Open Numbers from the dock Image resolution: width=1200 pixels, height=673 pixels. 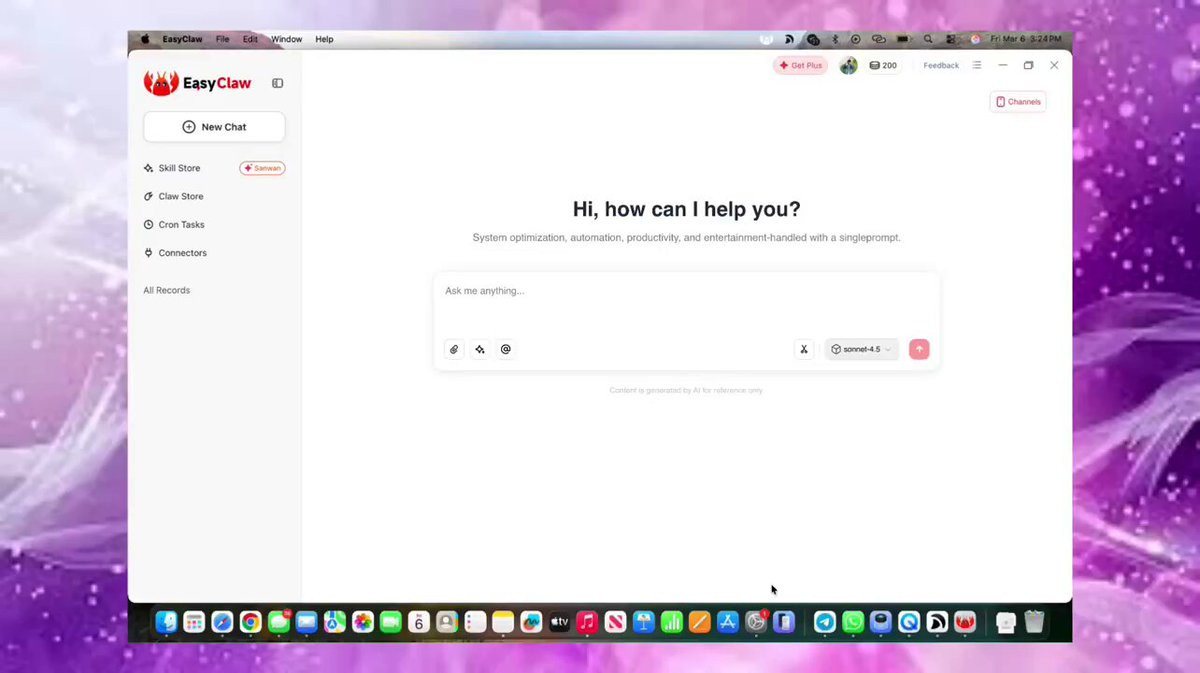[672, 622]
